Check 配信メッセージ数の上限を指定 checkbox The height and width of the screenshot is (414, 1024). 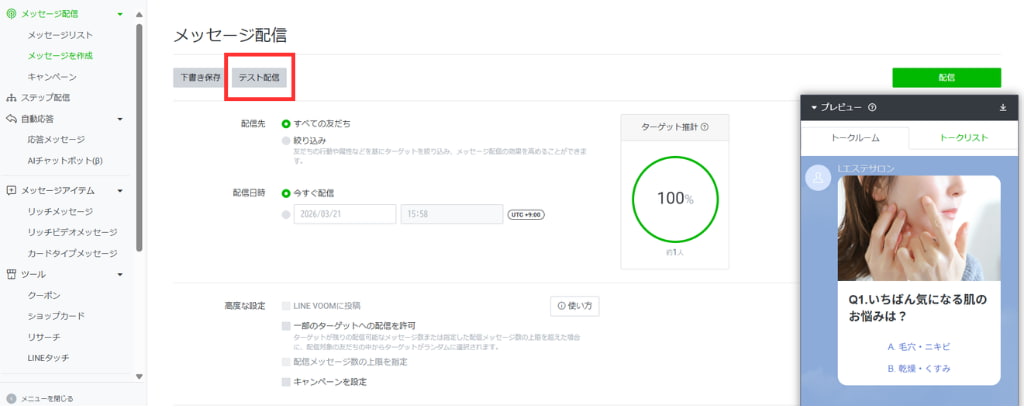coord(286,362)
